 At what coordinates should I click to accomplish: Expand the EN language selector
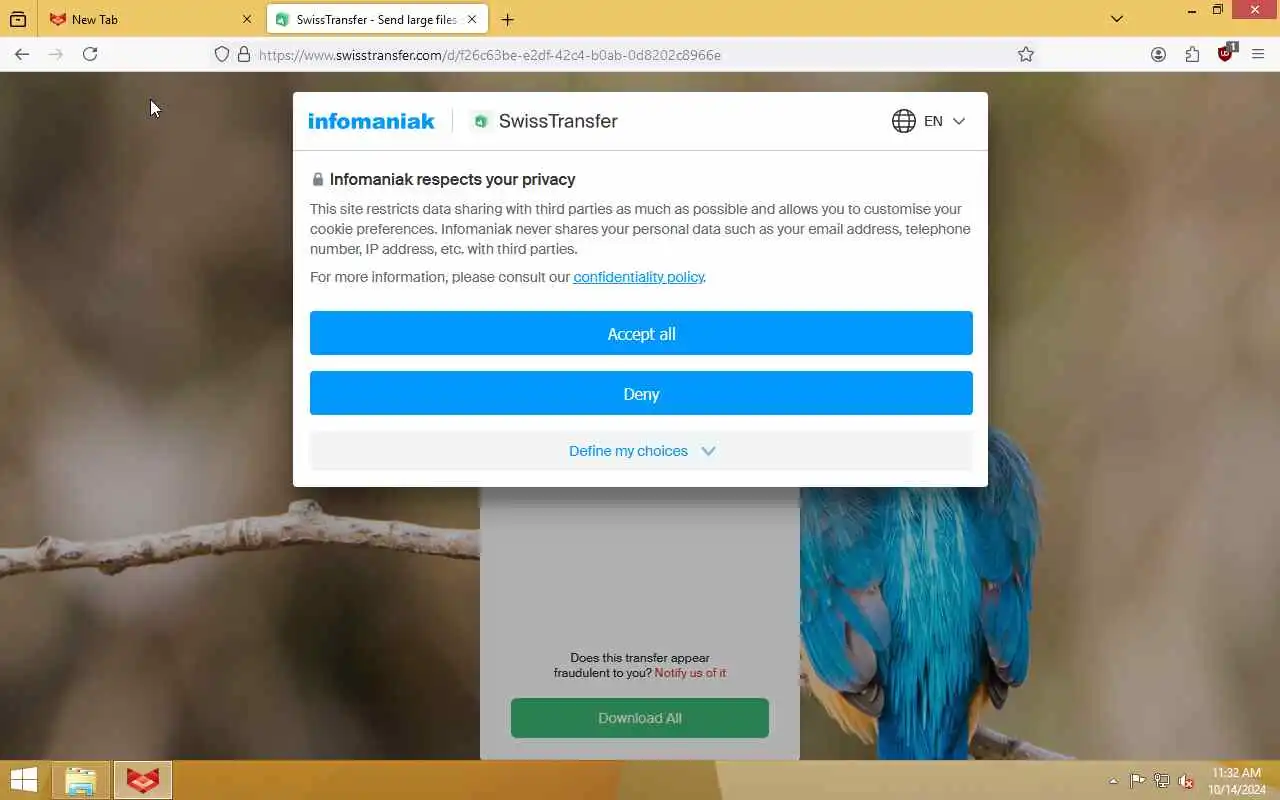[929, 121]
